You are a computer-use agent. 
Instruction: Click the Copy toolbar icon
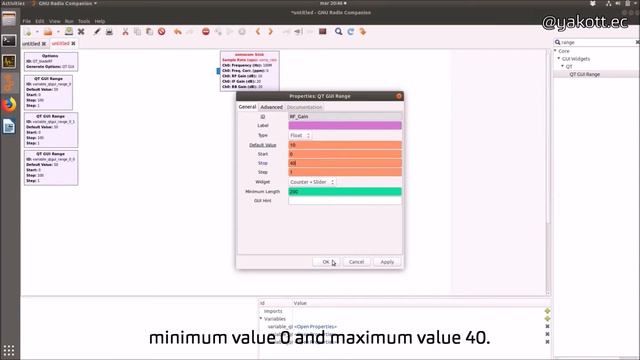pyautogui.click(x=138, y=31)
